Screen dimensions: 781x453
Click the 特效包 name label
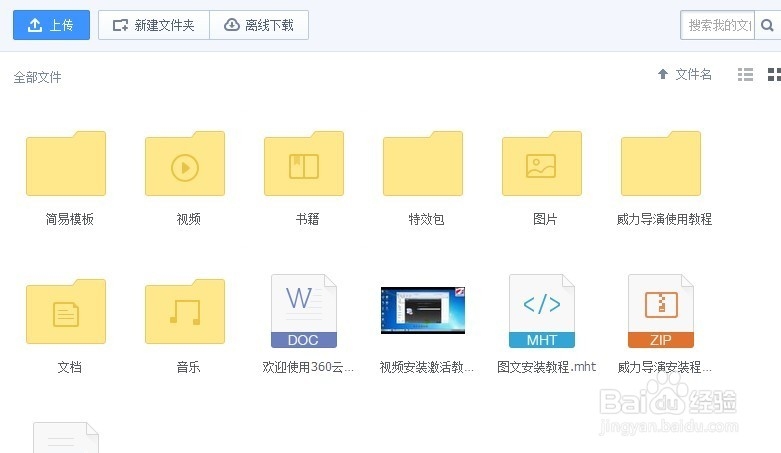pyautogui.click(x=426, y=219)
